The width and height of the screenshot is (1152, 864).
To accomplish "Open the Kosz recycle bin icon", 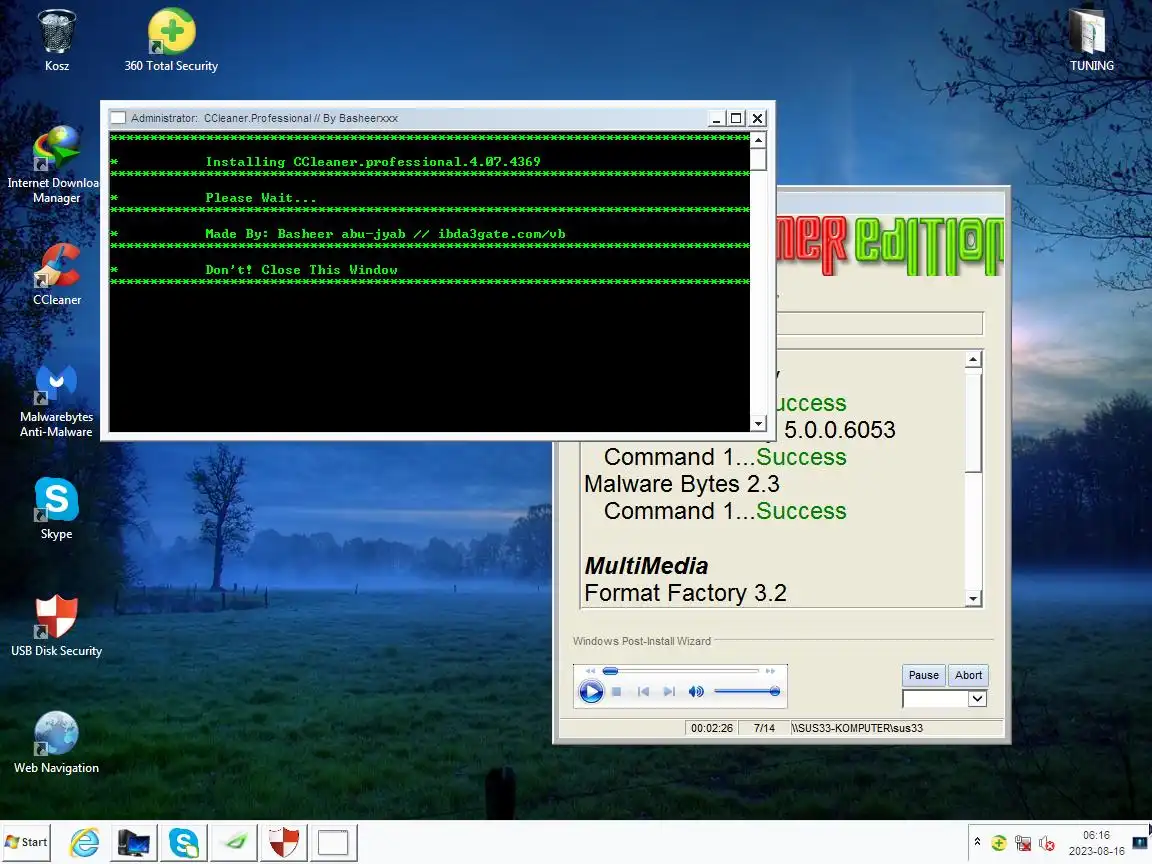I will tap(57, 40).
